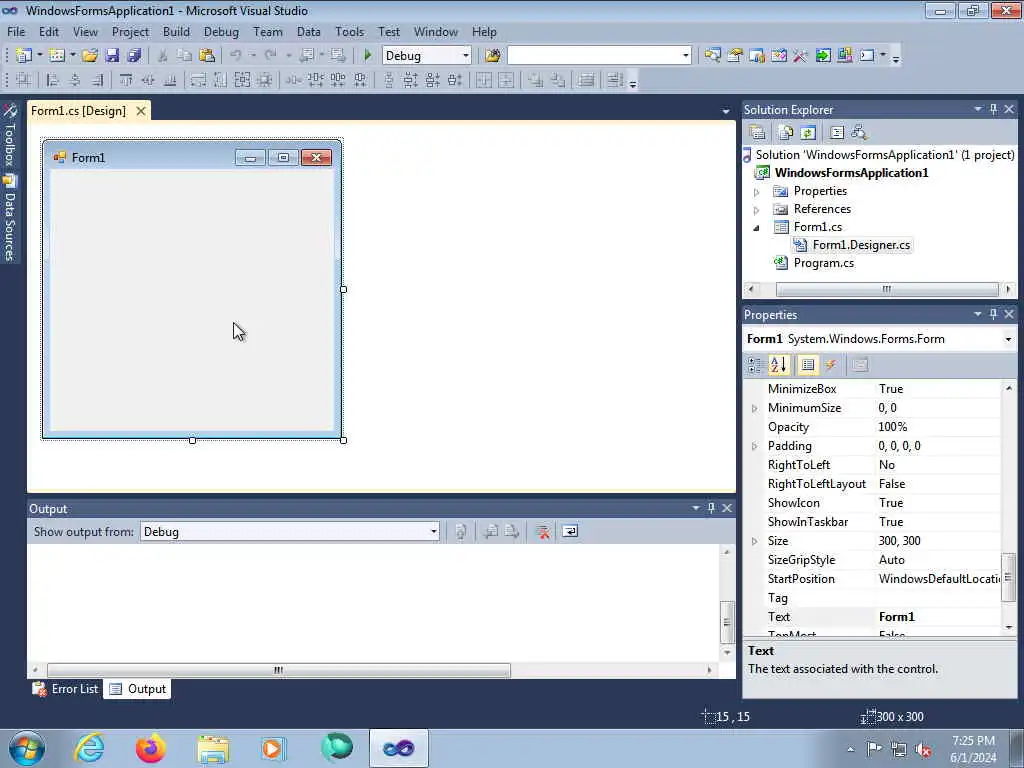Show Properties list button in Properties window
Screen dimensions: 1024x768
coord(808,365)
